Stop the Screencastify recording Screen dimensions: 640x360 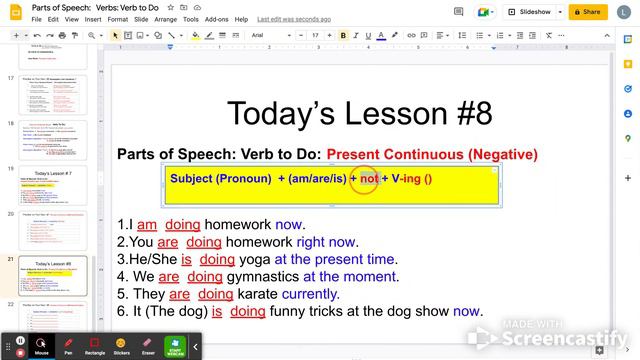point(20,353)
